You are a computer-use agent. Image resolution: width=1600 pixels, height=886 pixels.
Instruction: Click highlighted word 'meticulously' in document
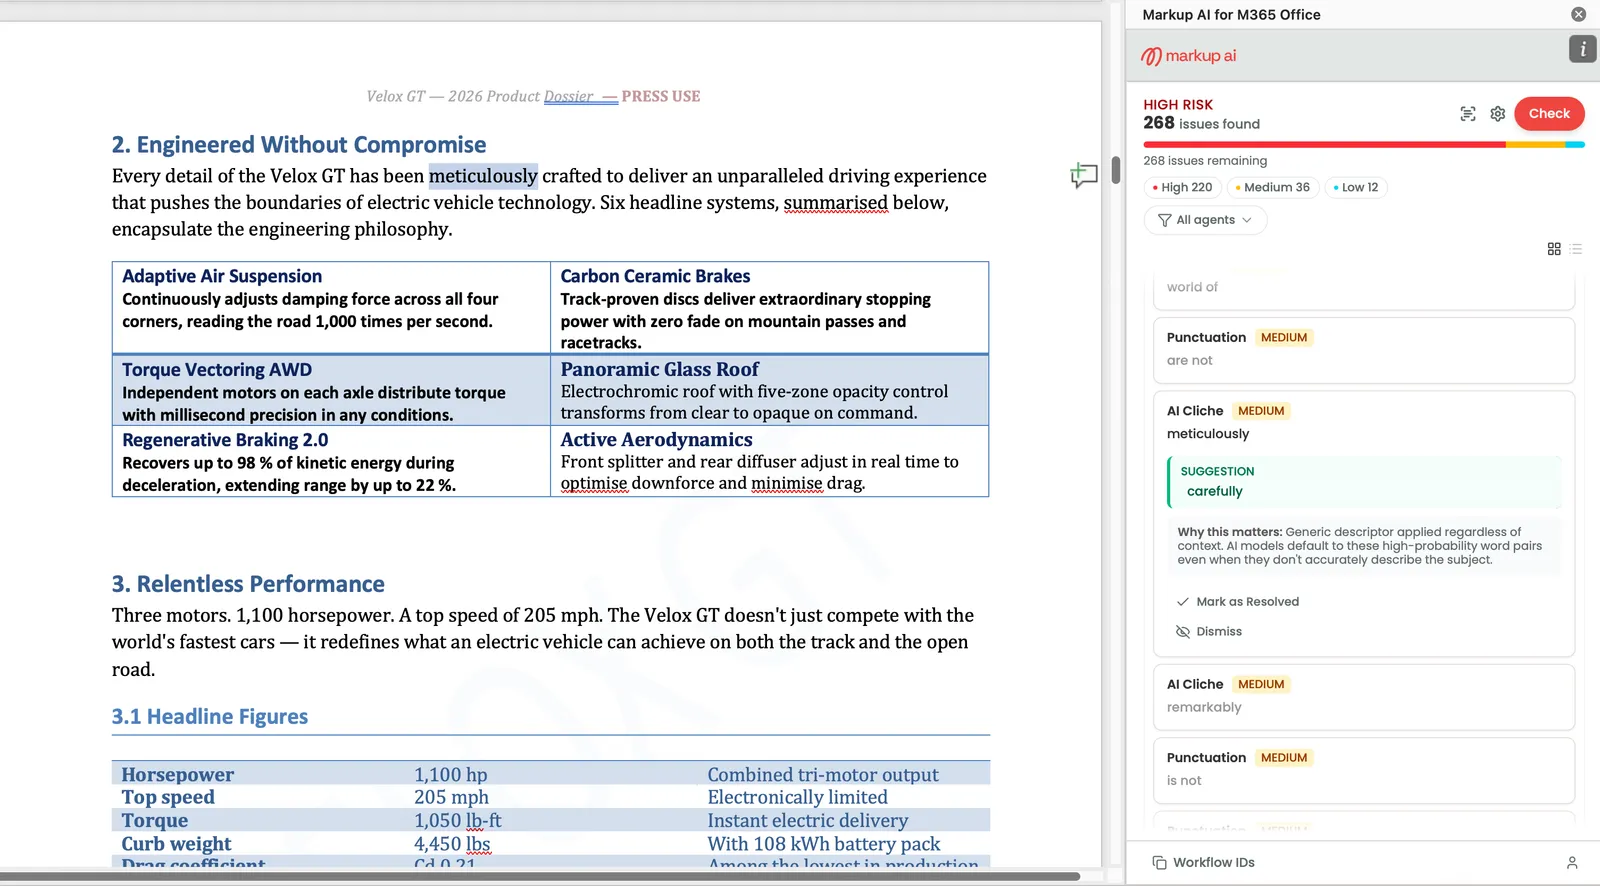click(x=483, y=176)
